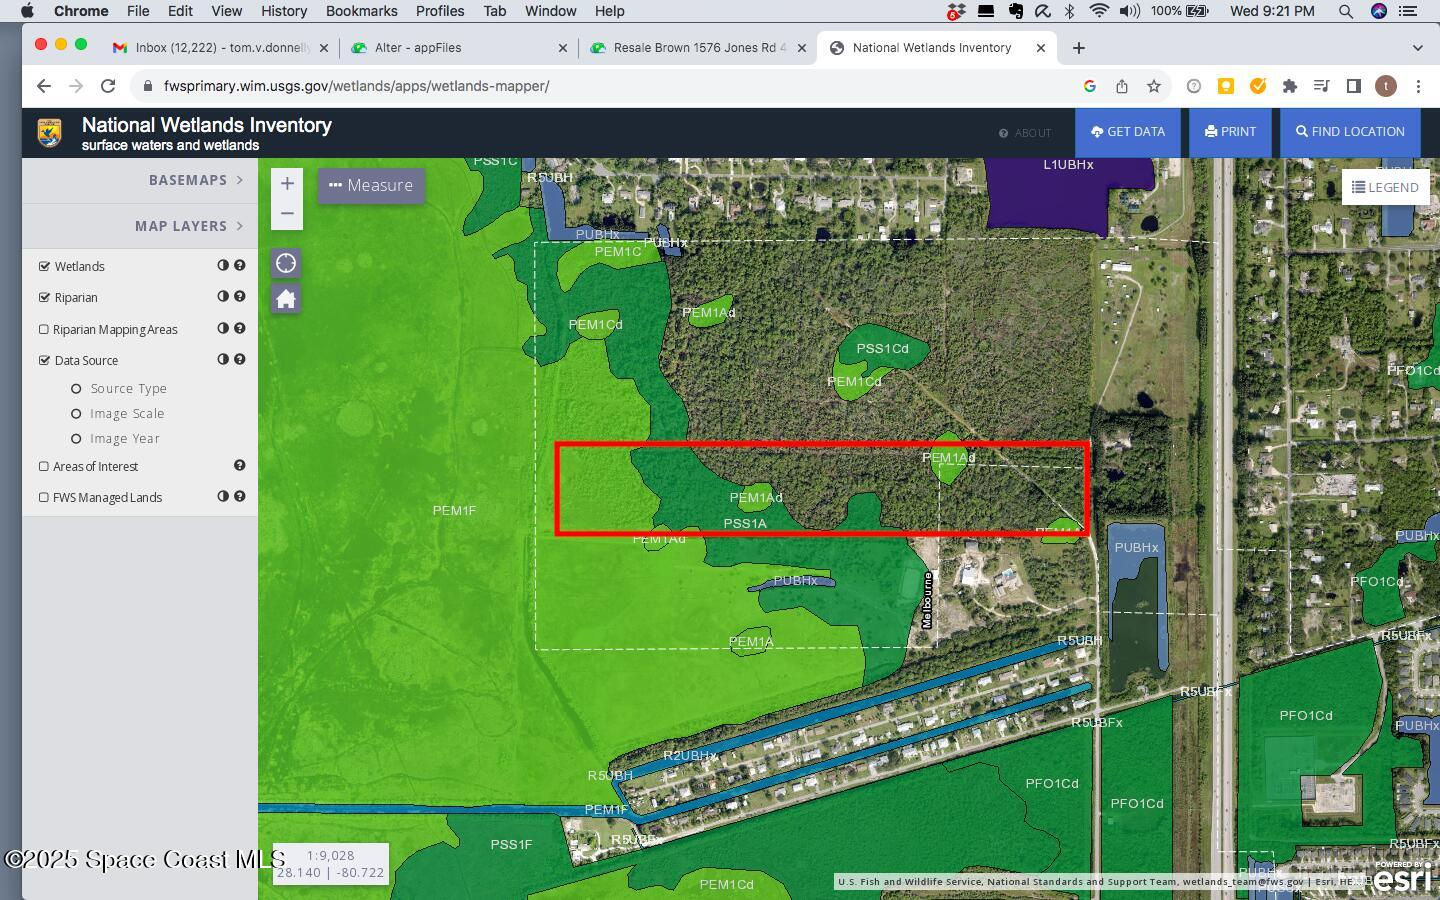
Task: Open help icon for Data Source layer
Action: point(240,359)
